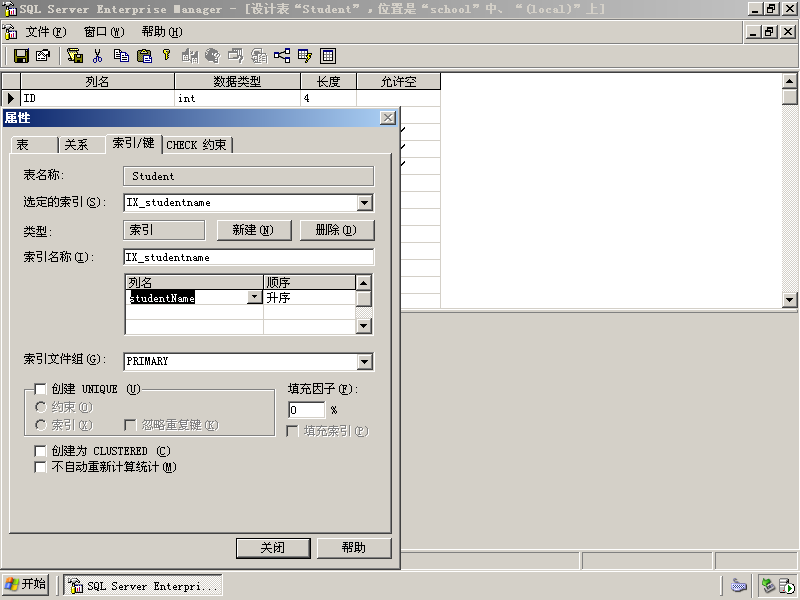
Task: Click the grayed-out window with question mark icon
Action: coord(236,56)
